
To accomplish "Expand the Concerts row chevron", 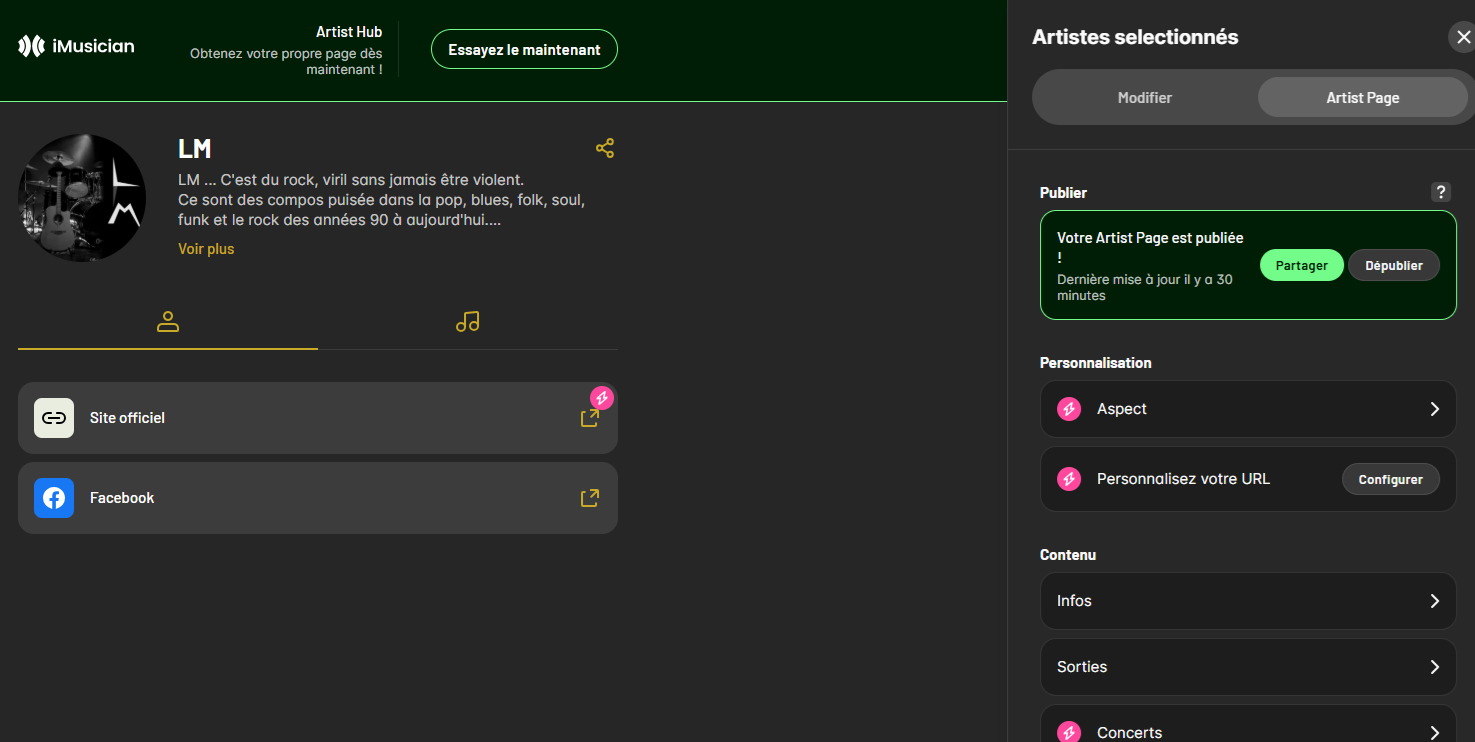I will point(1434,733).
